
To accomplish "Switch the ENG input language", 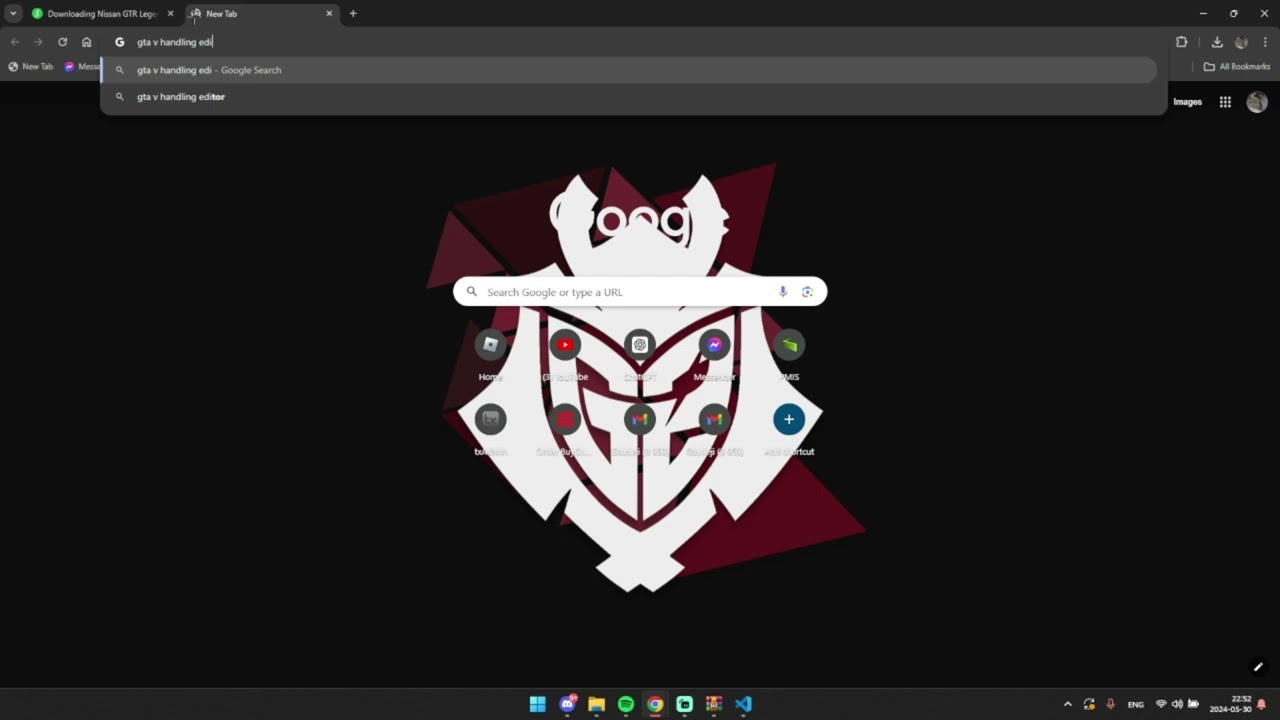I will tap(1136, 704).
